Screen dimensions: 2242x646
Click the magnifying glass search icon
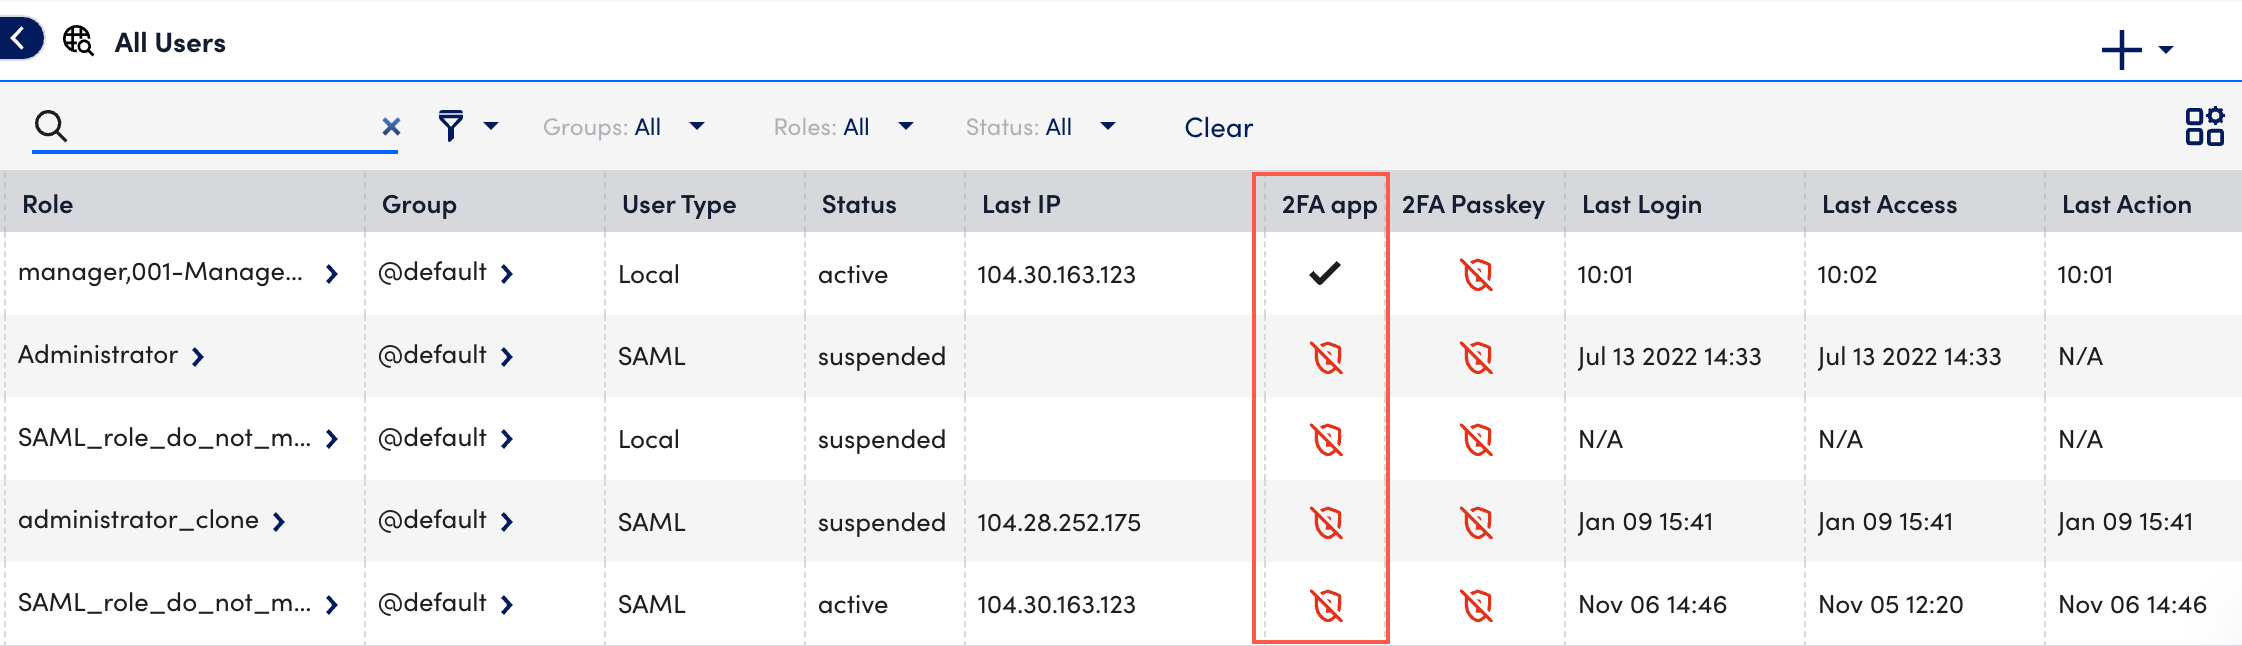click(52, 126)
